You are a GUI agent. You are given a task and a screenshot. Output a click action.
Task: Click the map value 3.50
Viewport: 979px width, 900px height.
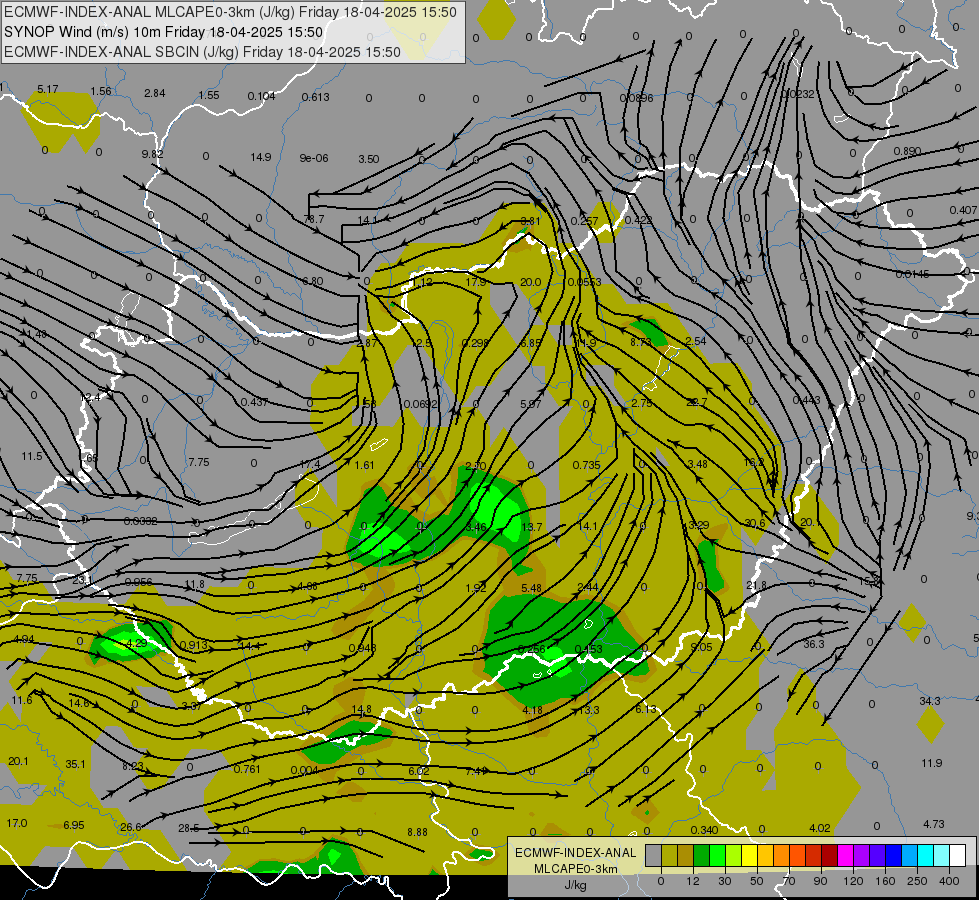(368, 159)
